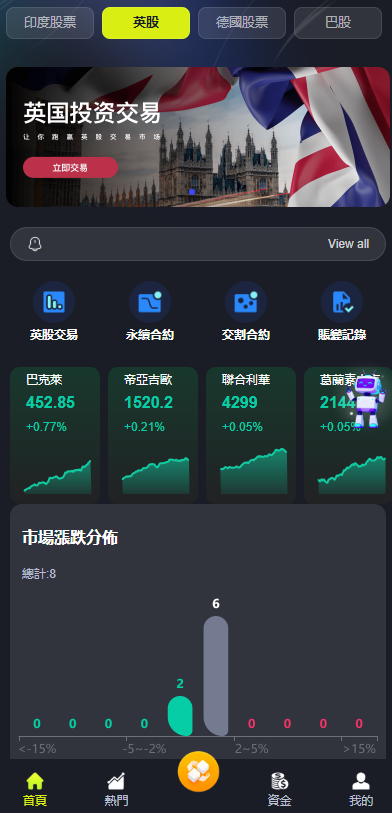Click the <-15% axis label
Screen dimensions: 392x813
37,749
